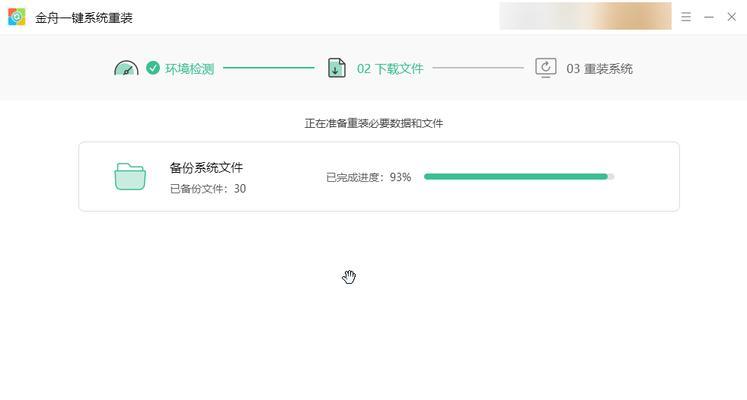
Task: Click the green backup progress bar
Action: pos(519,177)
